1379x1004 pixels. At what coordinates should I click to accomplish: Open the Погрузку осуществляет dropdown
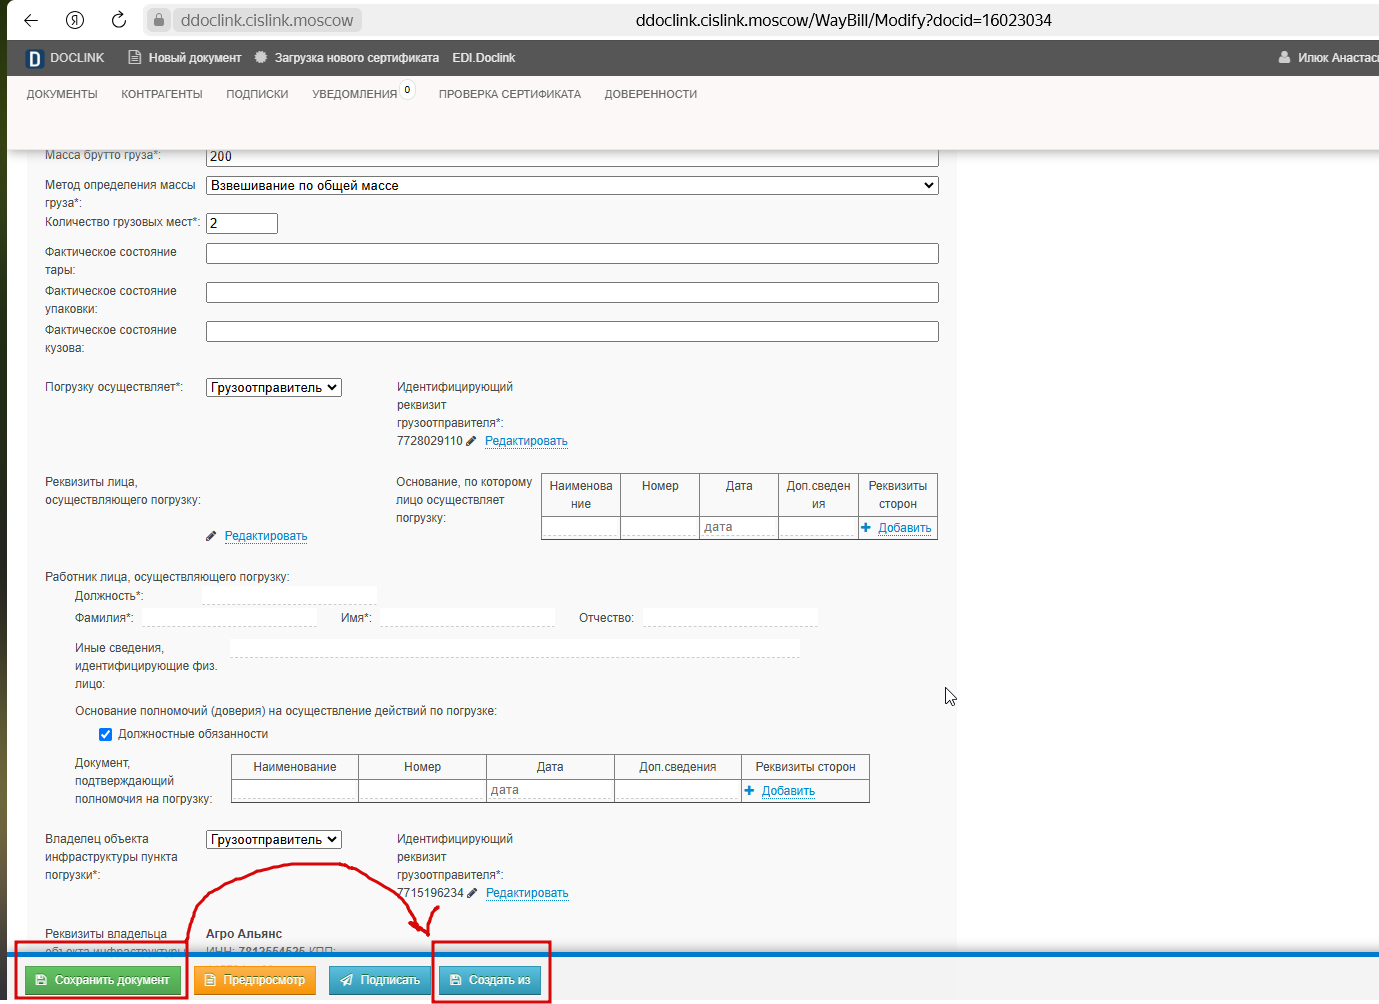point(274,388)
